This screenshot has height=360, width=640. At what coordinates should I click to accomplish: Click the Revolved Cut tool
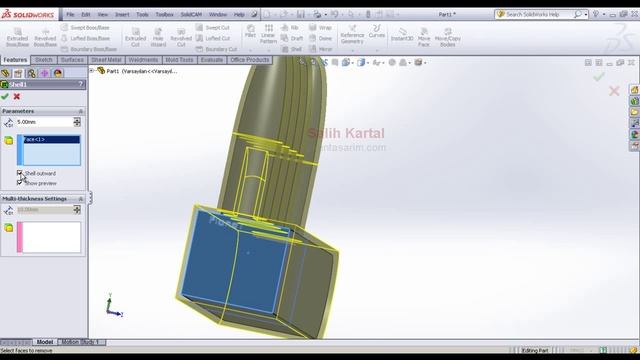pos(181,37)
